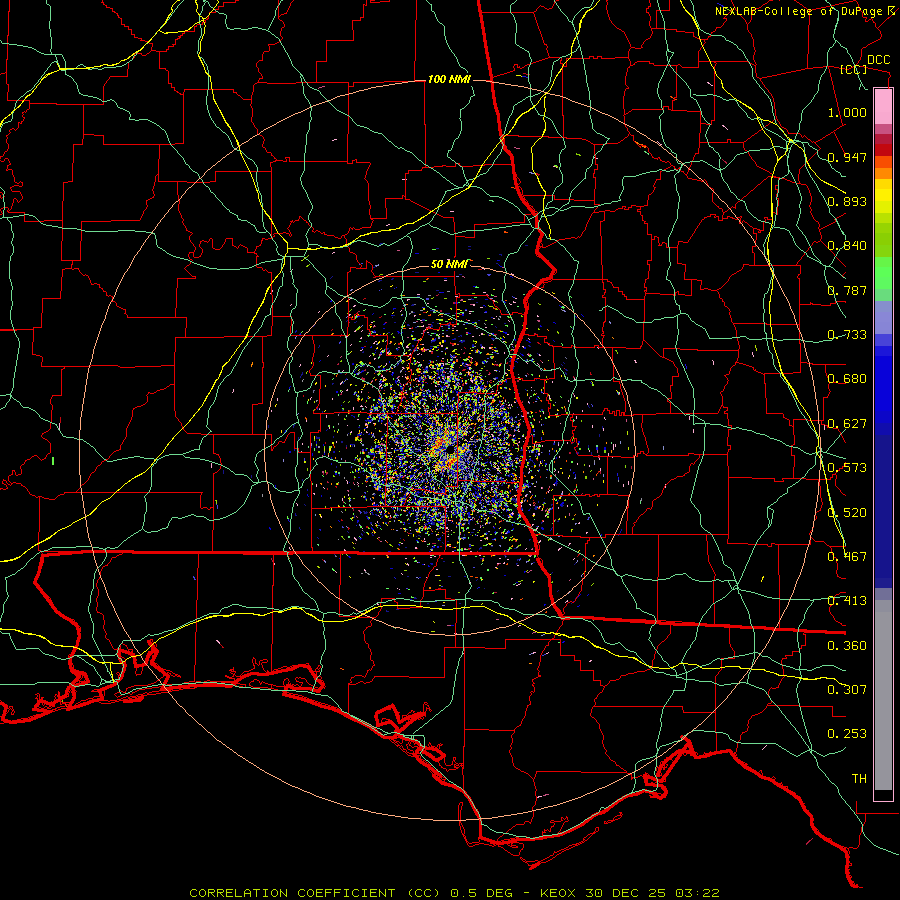Image resolution: width=900 pixels, height=900 pixels.
Task: Click the 0.5 DEG elevation text in caption
Action: click(x=482, y=893)
